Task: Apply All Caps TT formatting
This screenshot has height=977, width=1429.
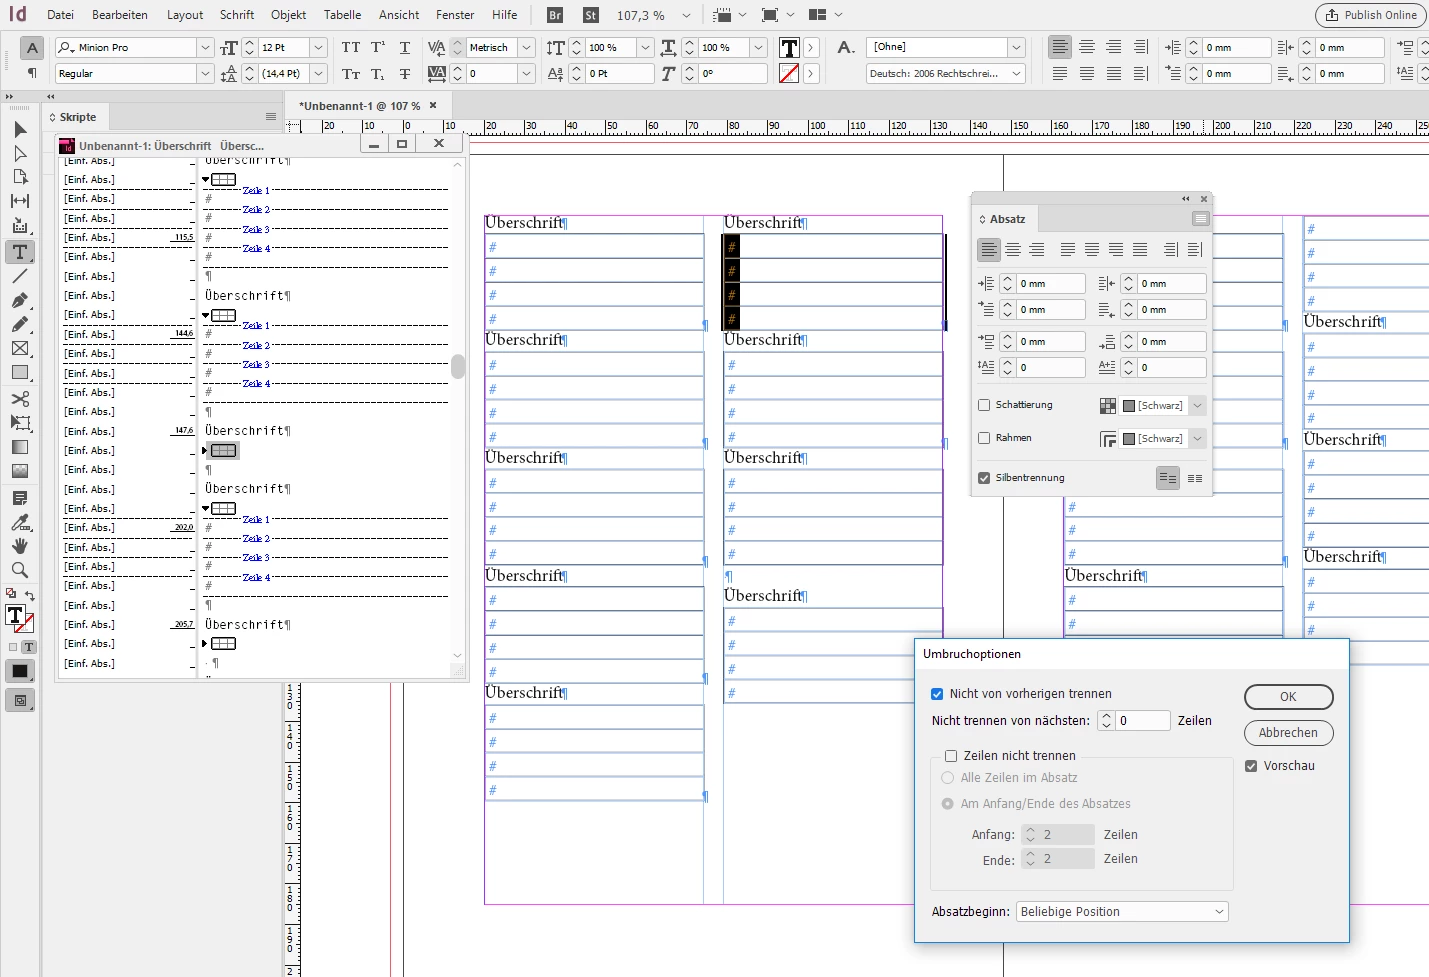Action: pyautogui.click(x=351, y=47)
